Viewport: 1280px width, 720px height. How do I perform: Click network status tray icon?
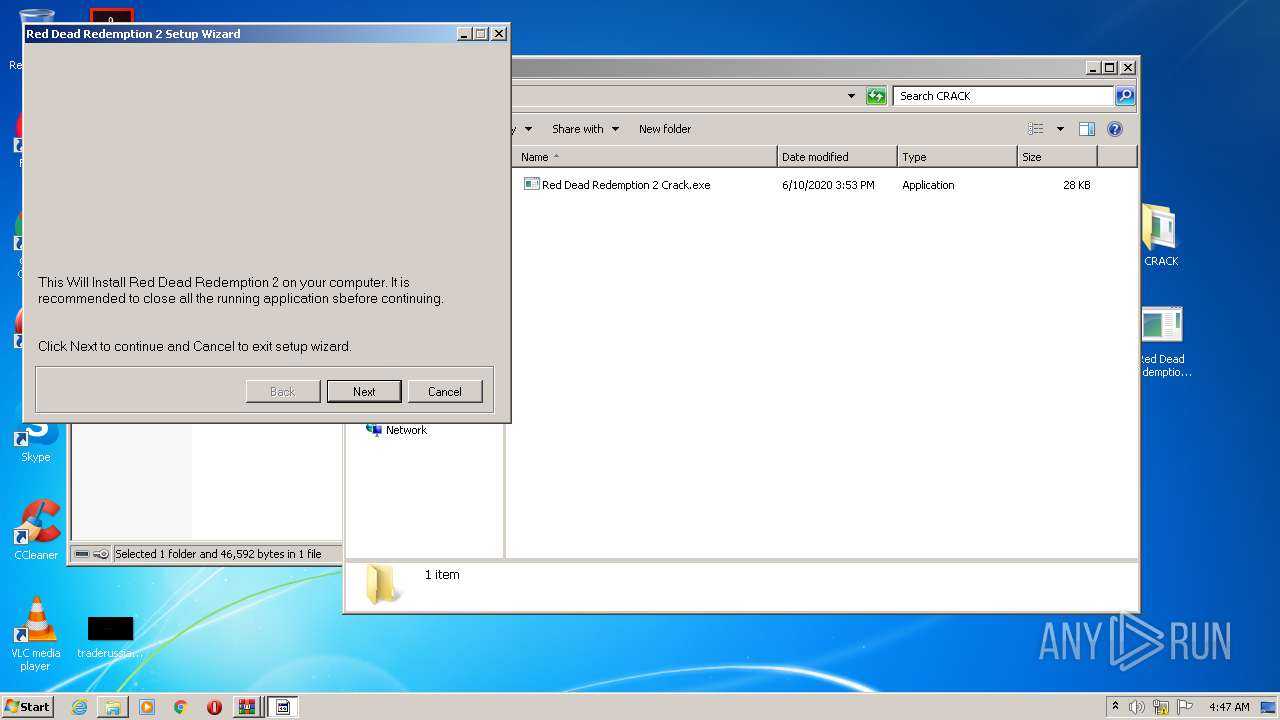(x=1161, y=707)
